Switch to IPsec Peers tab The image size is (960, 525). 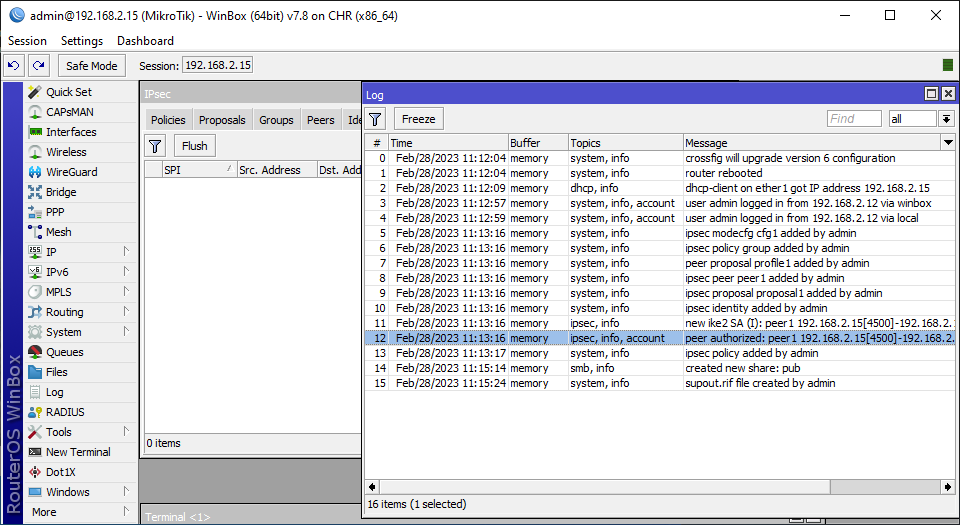tap(321, 120)
